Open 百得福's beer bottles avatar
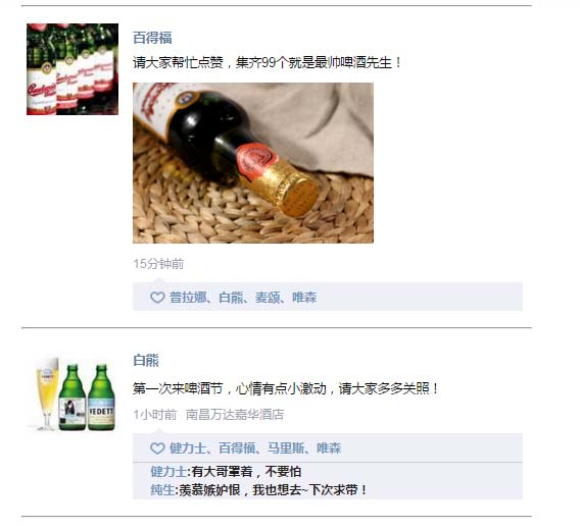The image size is (580, 529). point(72,69)
